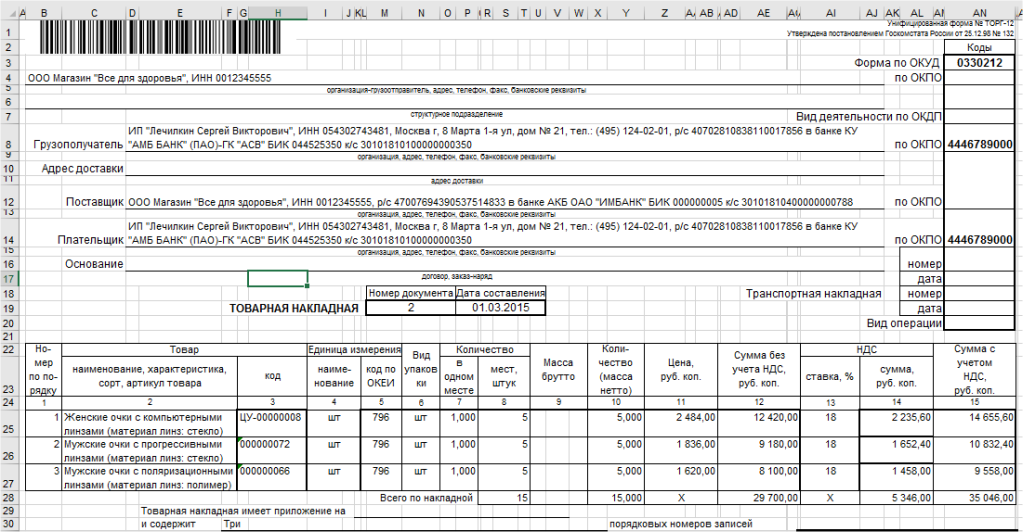Select date cell 01.03.2015
1023x532 pixels.
(x=500, y=307)
